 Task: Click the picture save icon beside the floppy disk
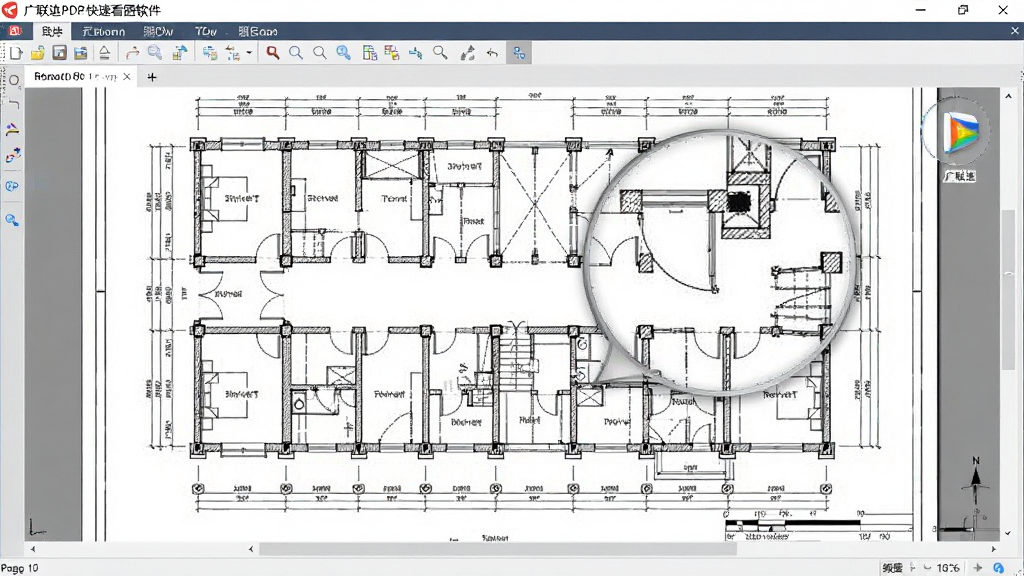pos(80,53)
